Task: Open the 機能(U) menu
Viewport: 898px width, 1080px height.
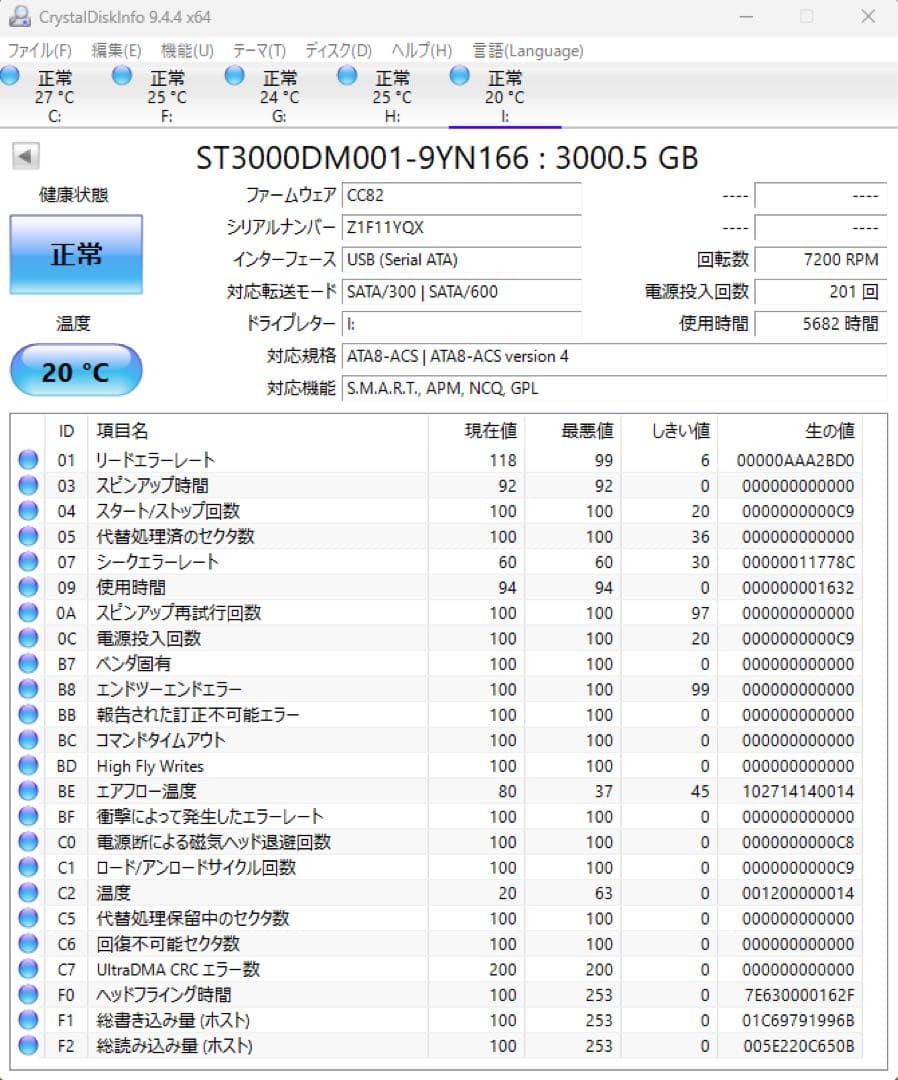Action: point(187,50)
